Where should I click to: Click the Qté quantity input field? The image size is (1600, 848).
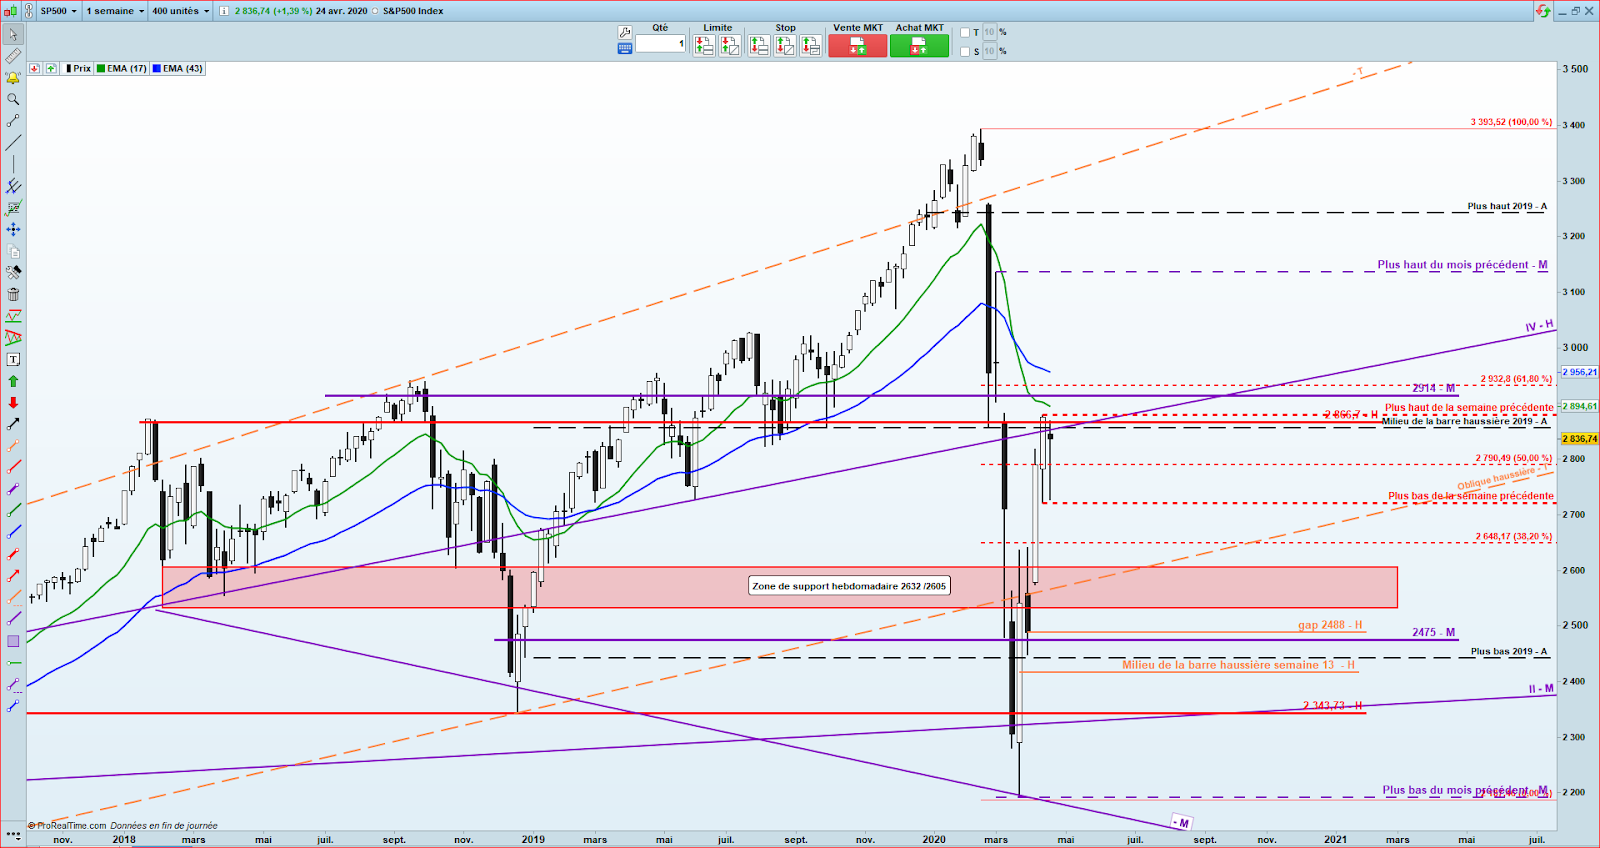click(x=661, y=44)
